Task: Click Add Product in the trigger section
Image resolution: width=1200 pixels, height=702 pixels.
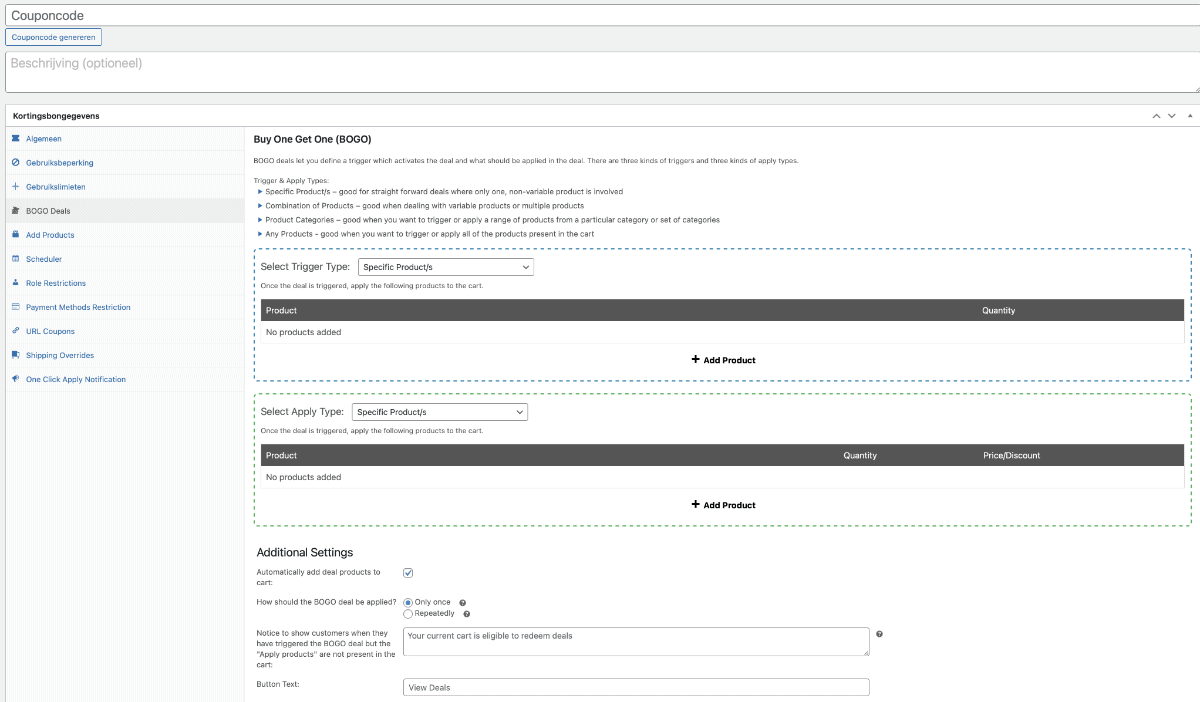Action: point(723,360)
